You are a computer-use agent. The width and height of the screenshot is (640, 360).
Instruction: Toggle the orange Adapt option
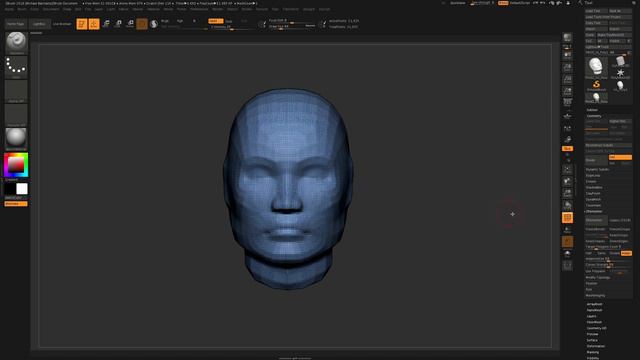tap(626, 253)
